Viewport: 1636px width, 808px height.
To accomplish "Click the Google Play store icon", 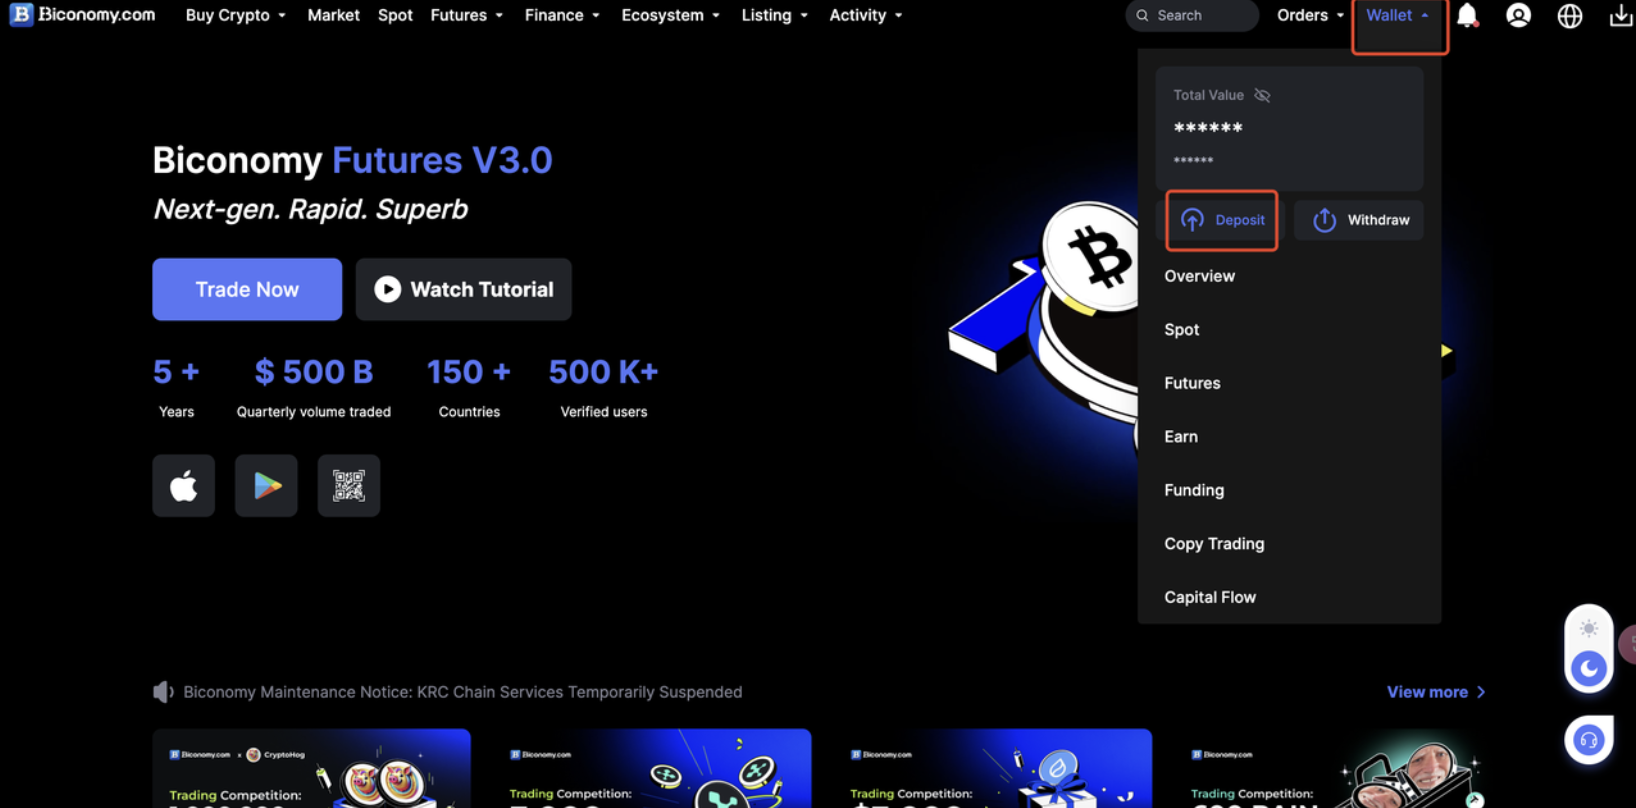I will tap(266, 486).
